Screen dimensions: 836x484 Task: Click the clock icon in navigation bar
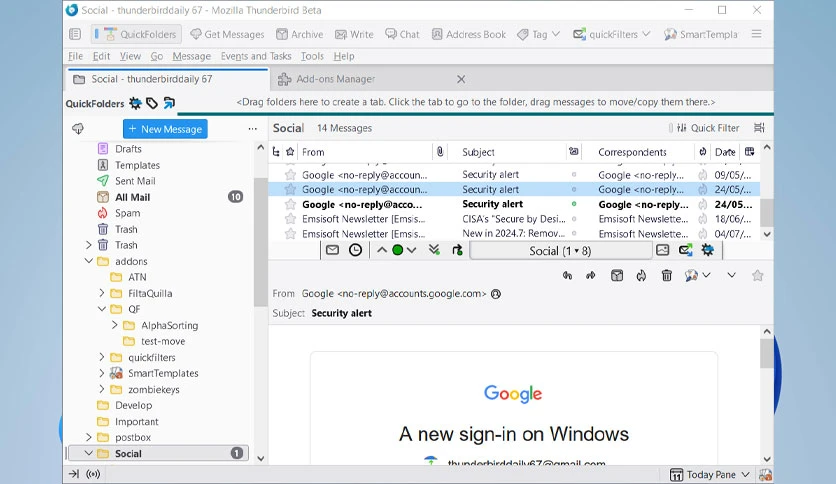click(355, 250)
